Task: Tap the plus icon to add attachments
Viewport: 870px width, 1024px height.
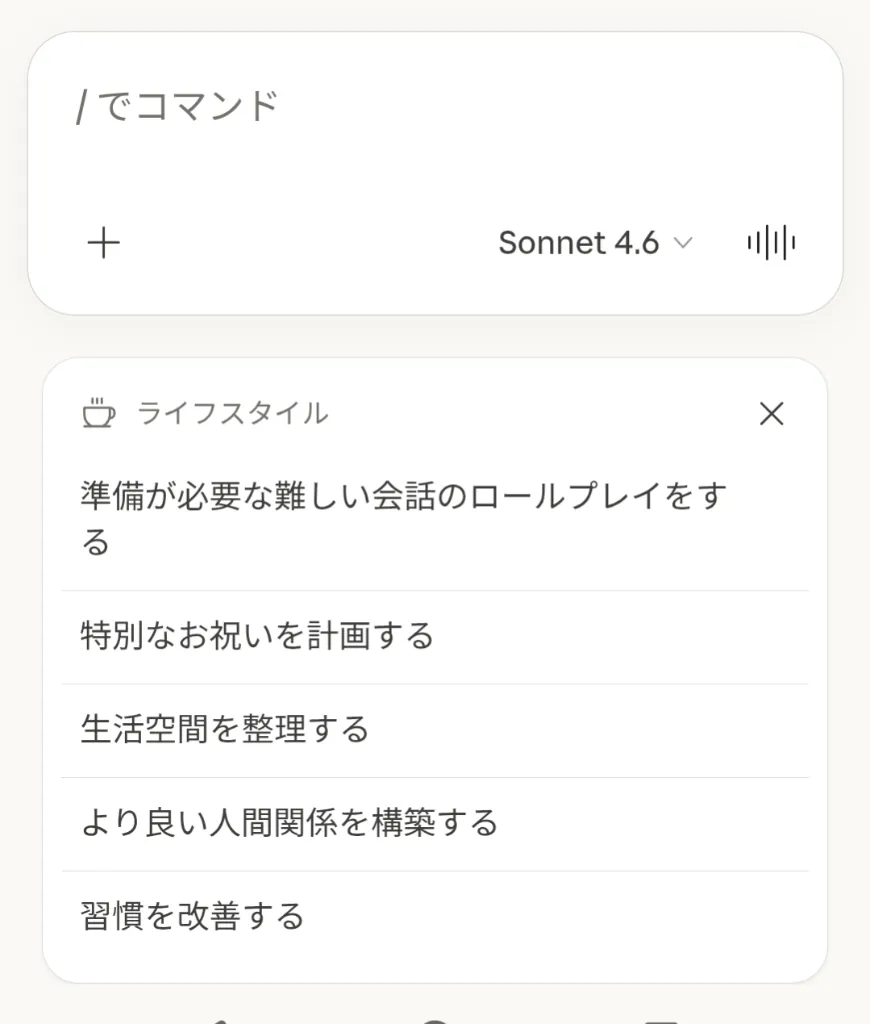Action: (x=104, y=243)
